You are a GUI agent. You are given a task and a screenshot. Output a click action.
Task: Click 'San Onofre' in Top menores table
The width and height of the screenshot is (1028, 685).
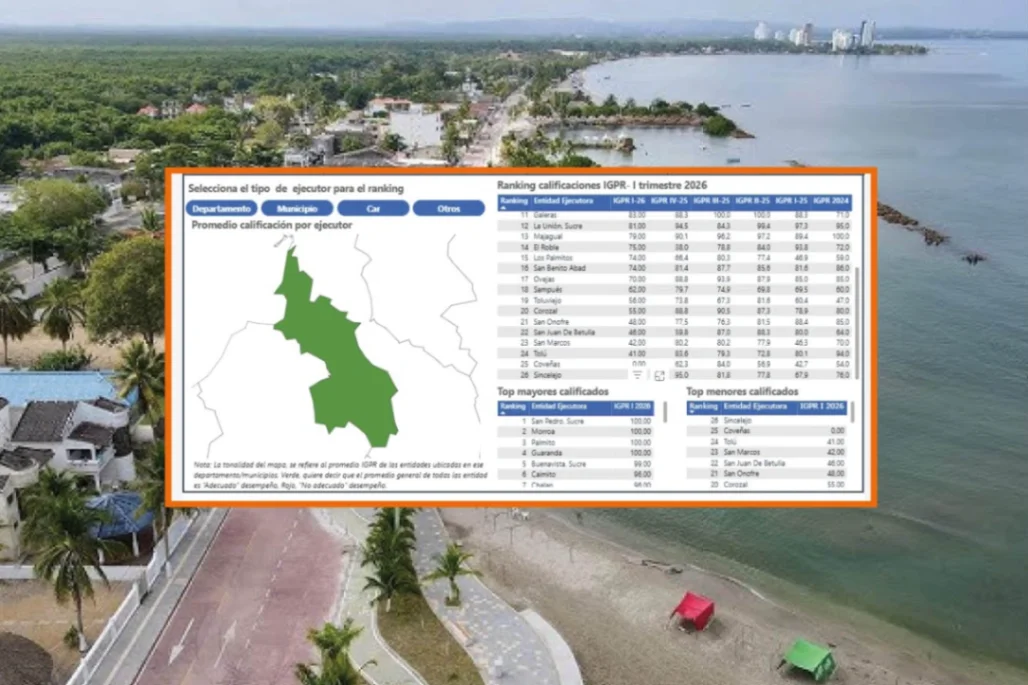(x=741, y=474)
